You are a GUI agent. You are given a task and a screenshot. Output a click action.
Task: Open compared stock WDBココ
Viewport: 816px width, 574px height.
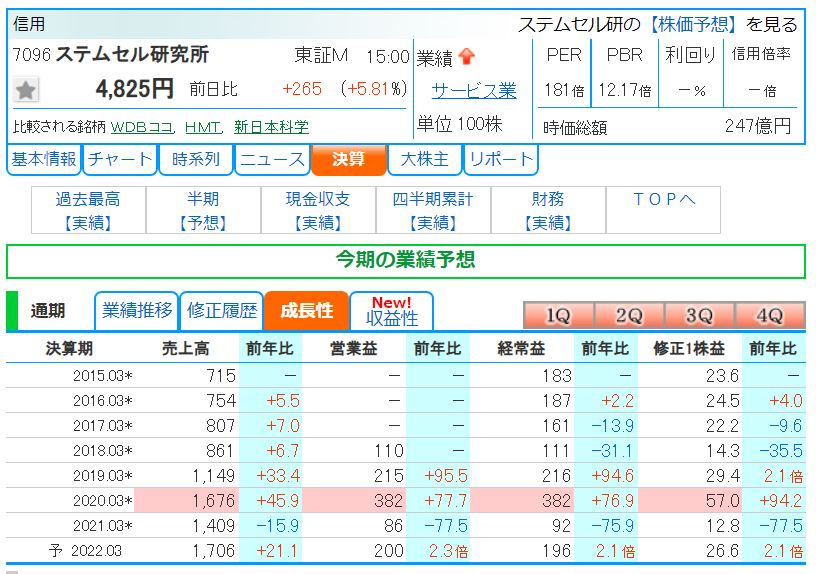(x=142, y=127)
